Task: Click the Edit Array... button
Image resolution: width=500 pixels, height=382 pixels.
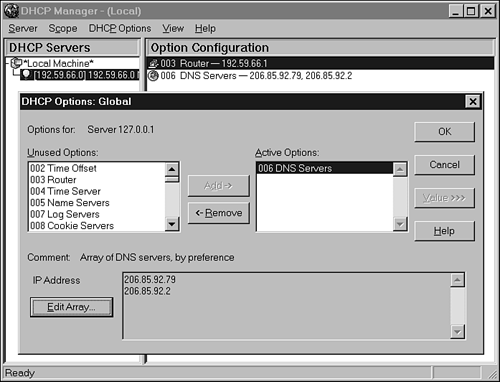Action: pyautogui.click(x=71, y=307)
